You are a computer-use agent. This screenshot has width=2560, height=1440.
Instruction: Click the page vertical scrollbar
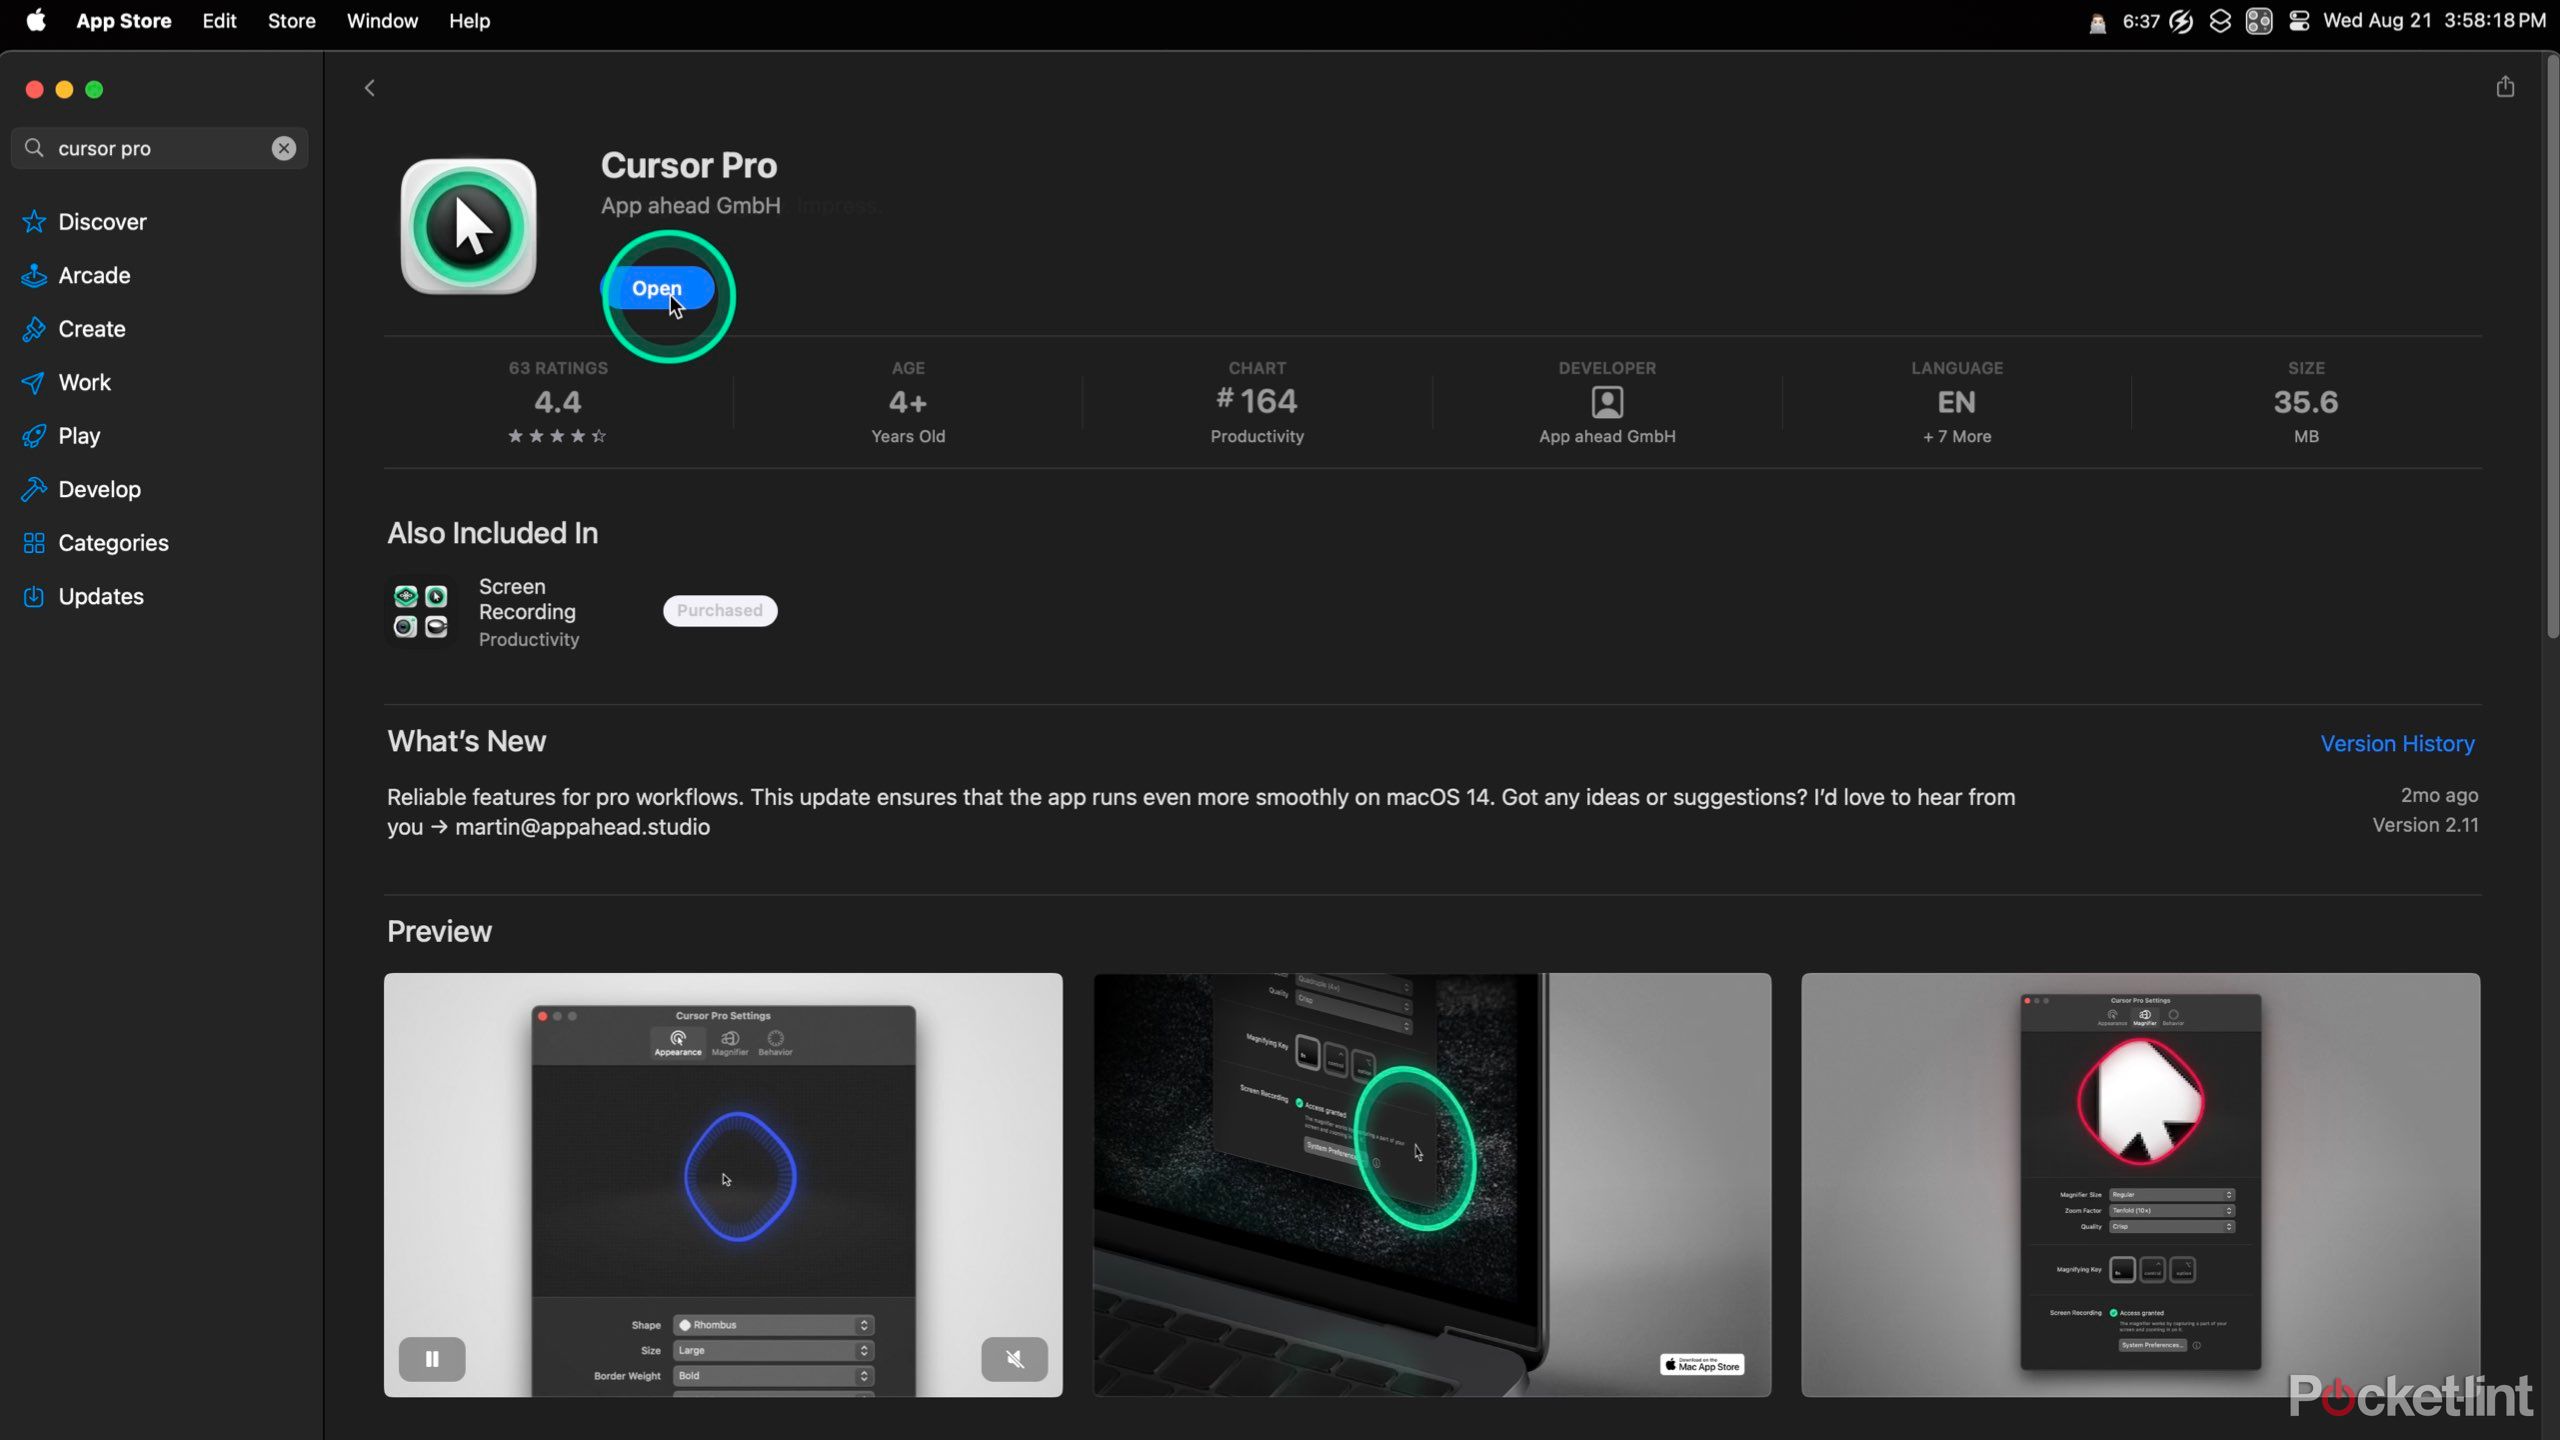point(2552,347)
